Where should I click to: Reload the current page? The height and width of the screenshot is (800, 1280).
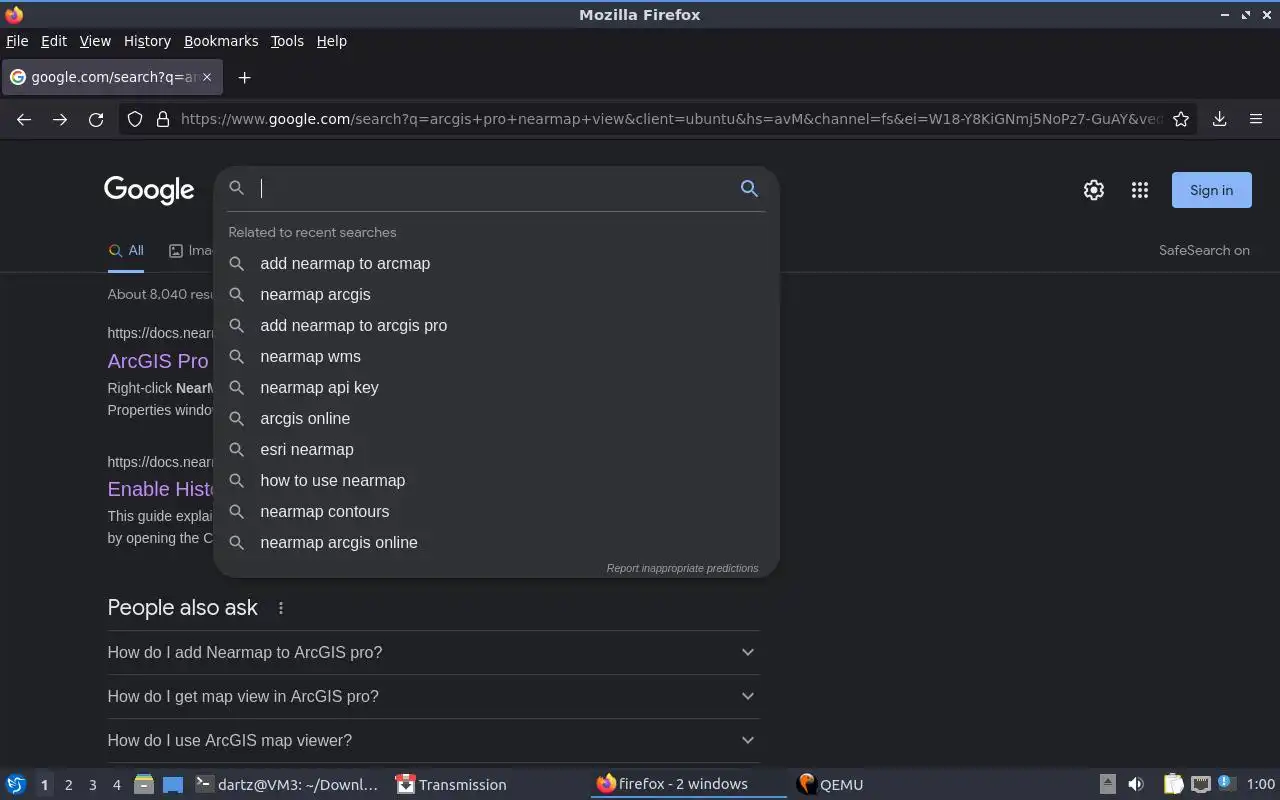pyautogui.click(x=96, y=119)
